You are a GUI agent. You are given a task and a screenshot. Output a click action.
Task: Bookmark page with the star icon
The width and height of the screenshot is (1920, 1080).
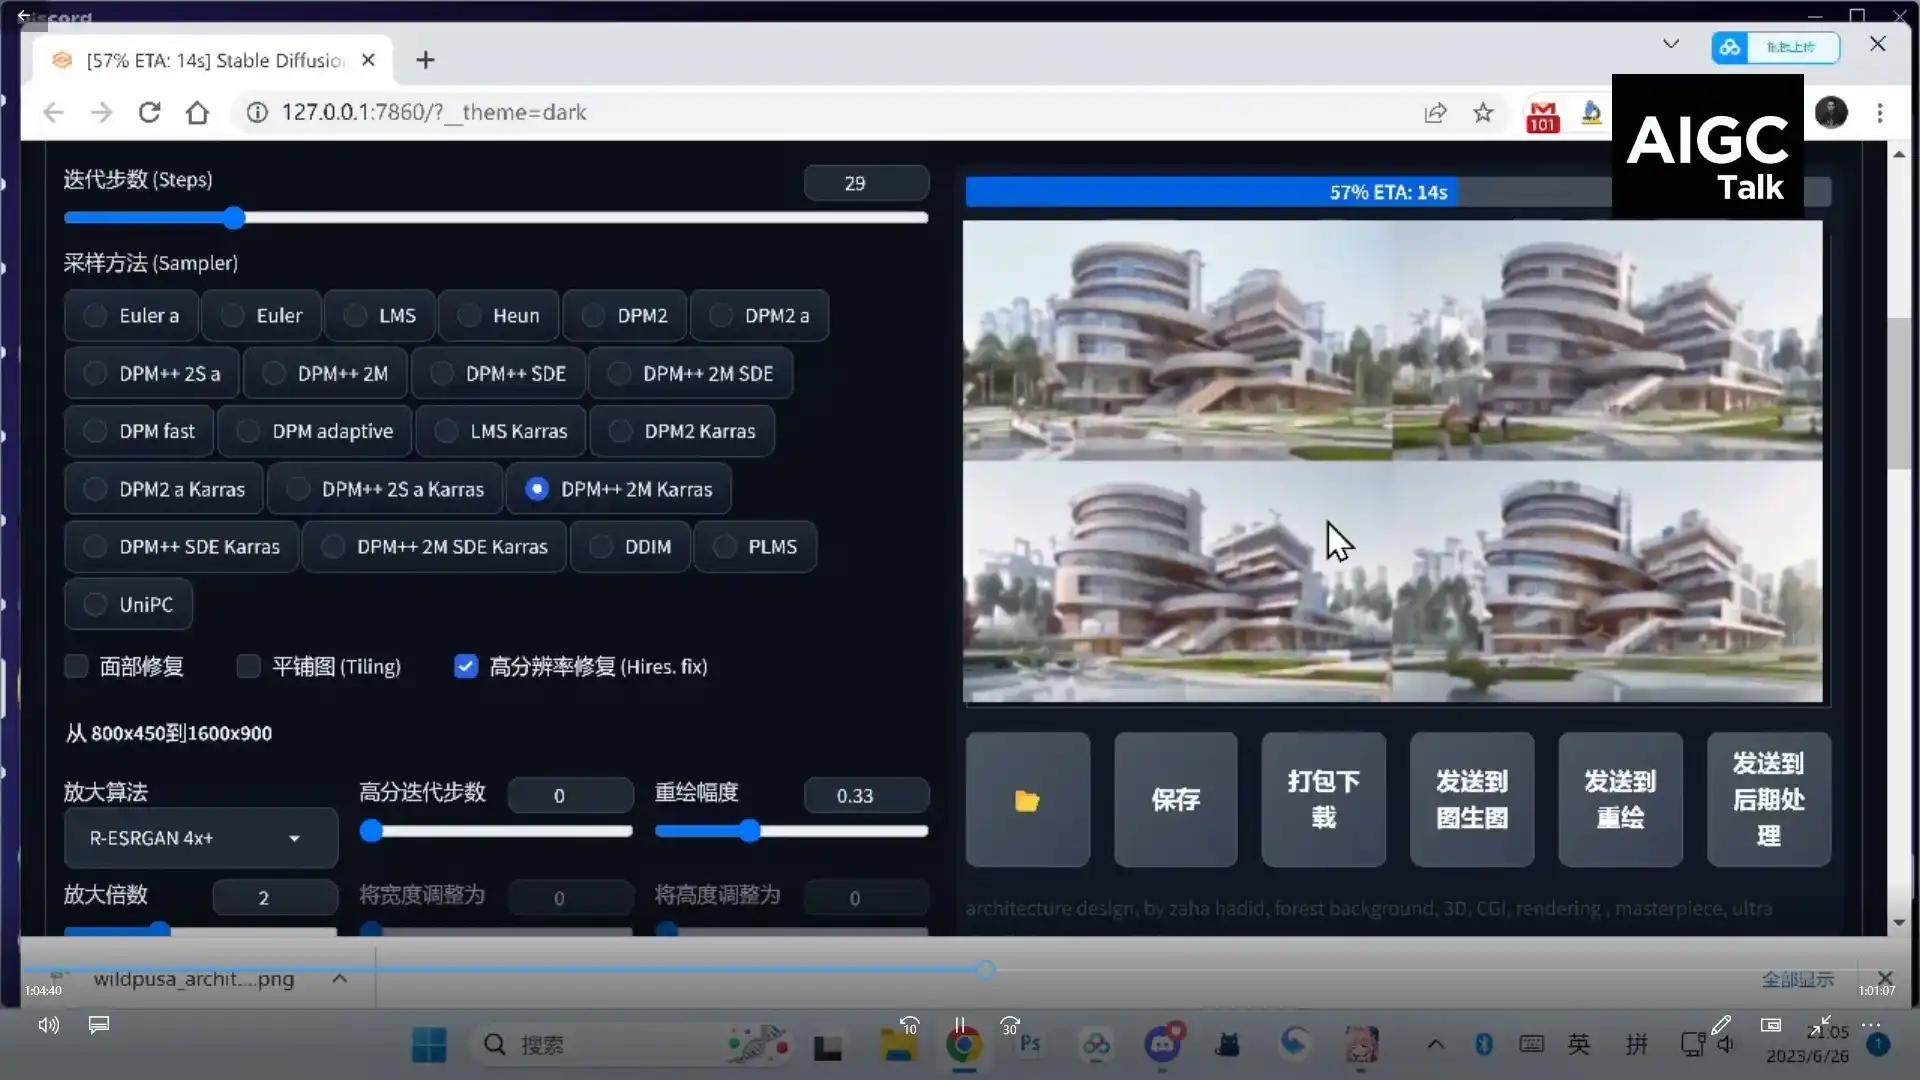pos(1483,112)
